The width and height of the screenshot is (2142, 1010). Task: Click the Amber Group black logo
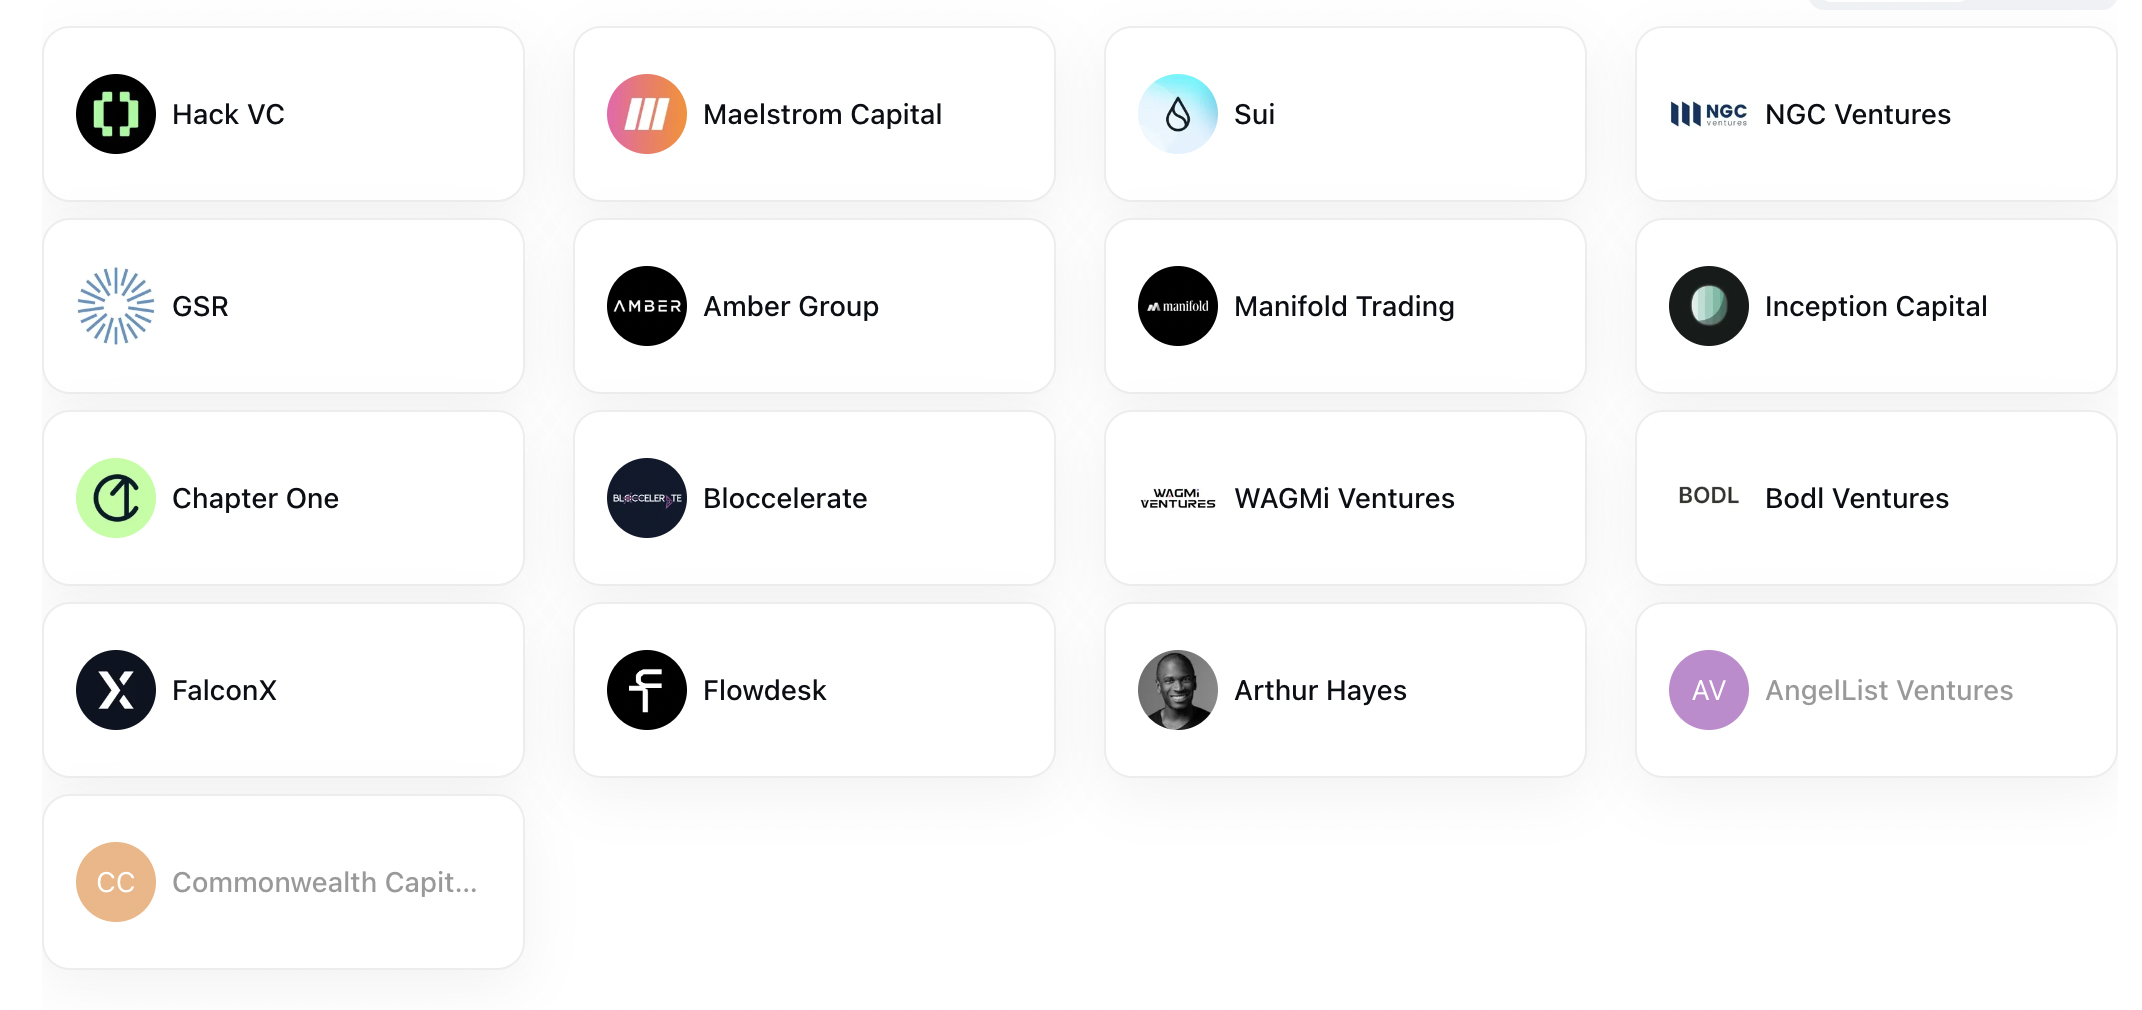647,306
